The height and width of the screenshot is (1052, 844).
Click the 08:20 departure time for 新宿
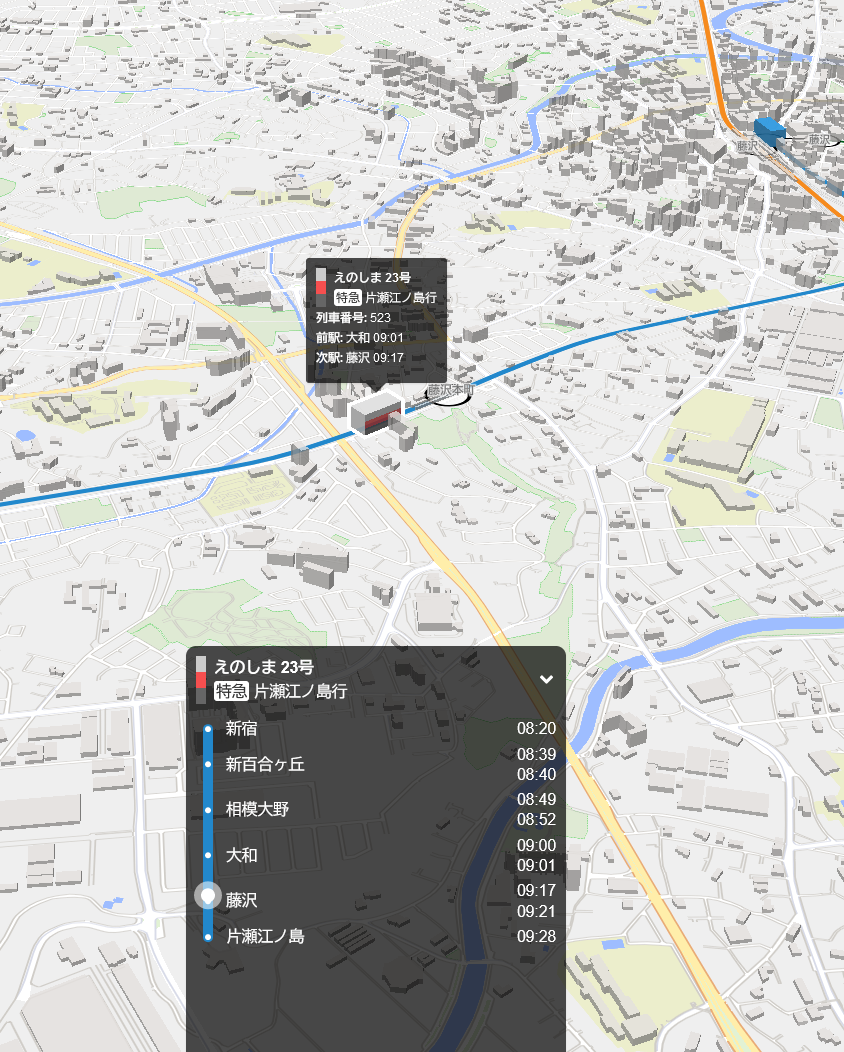536,729
